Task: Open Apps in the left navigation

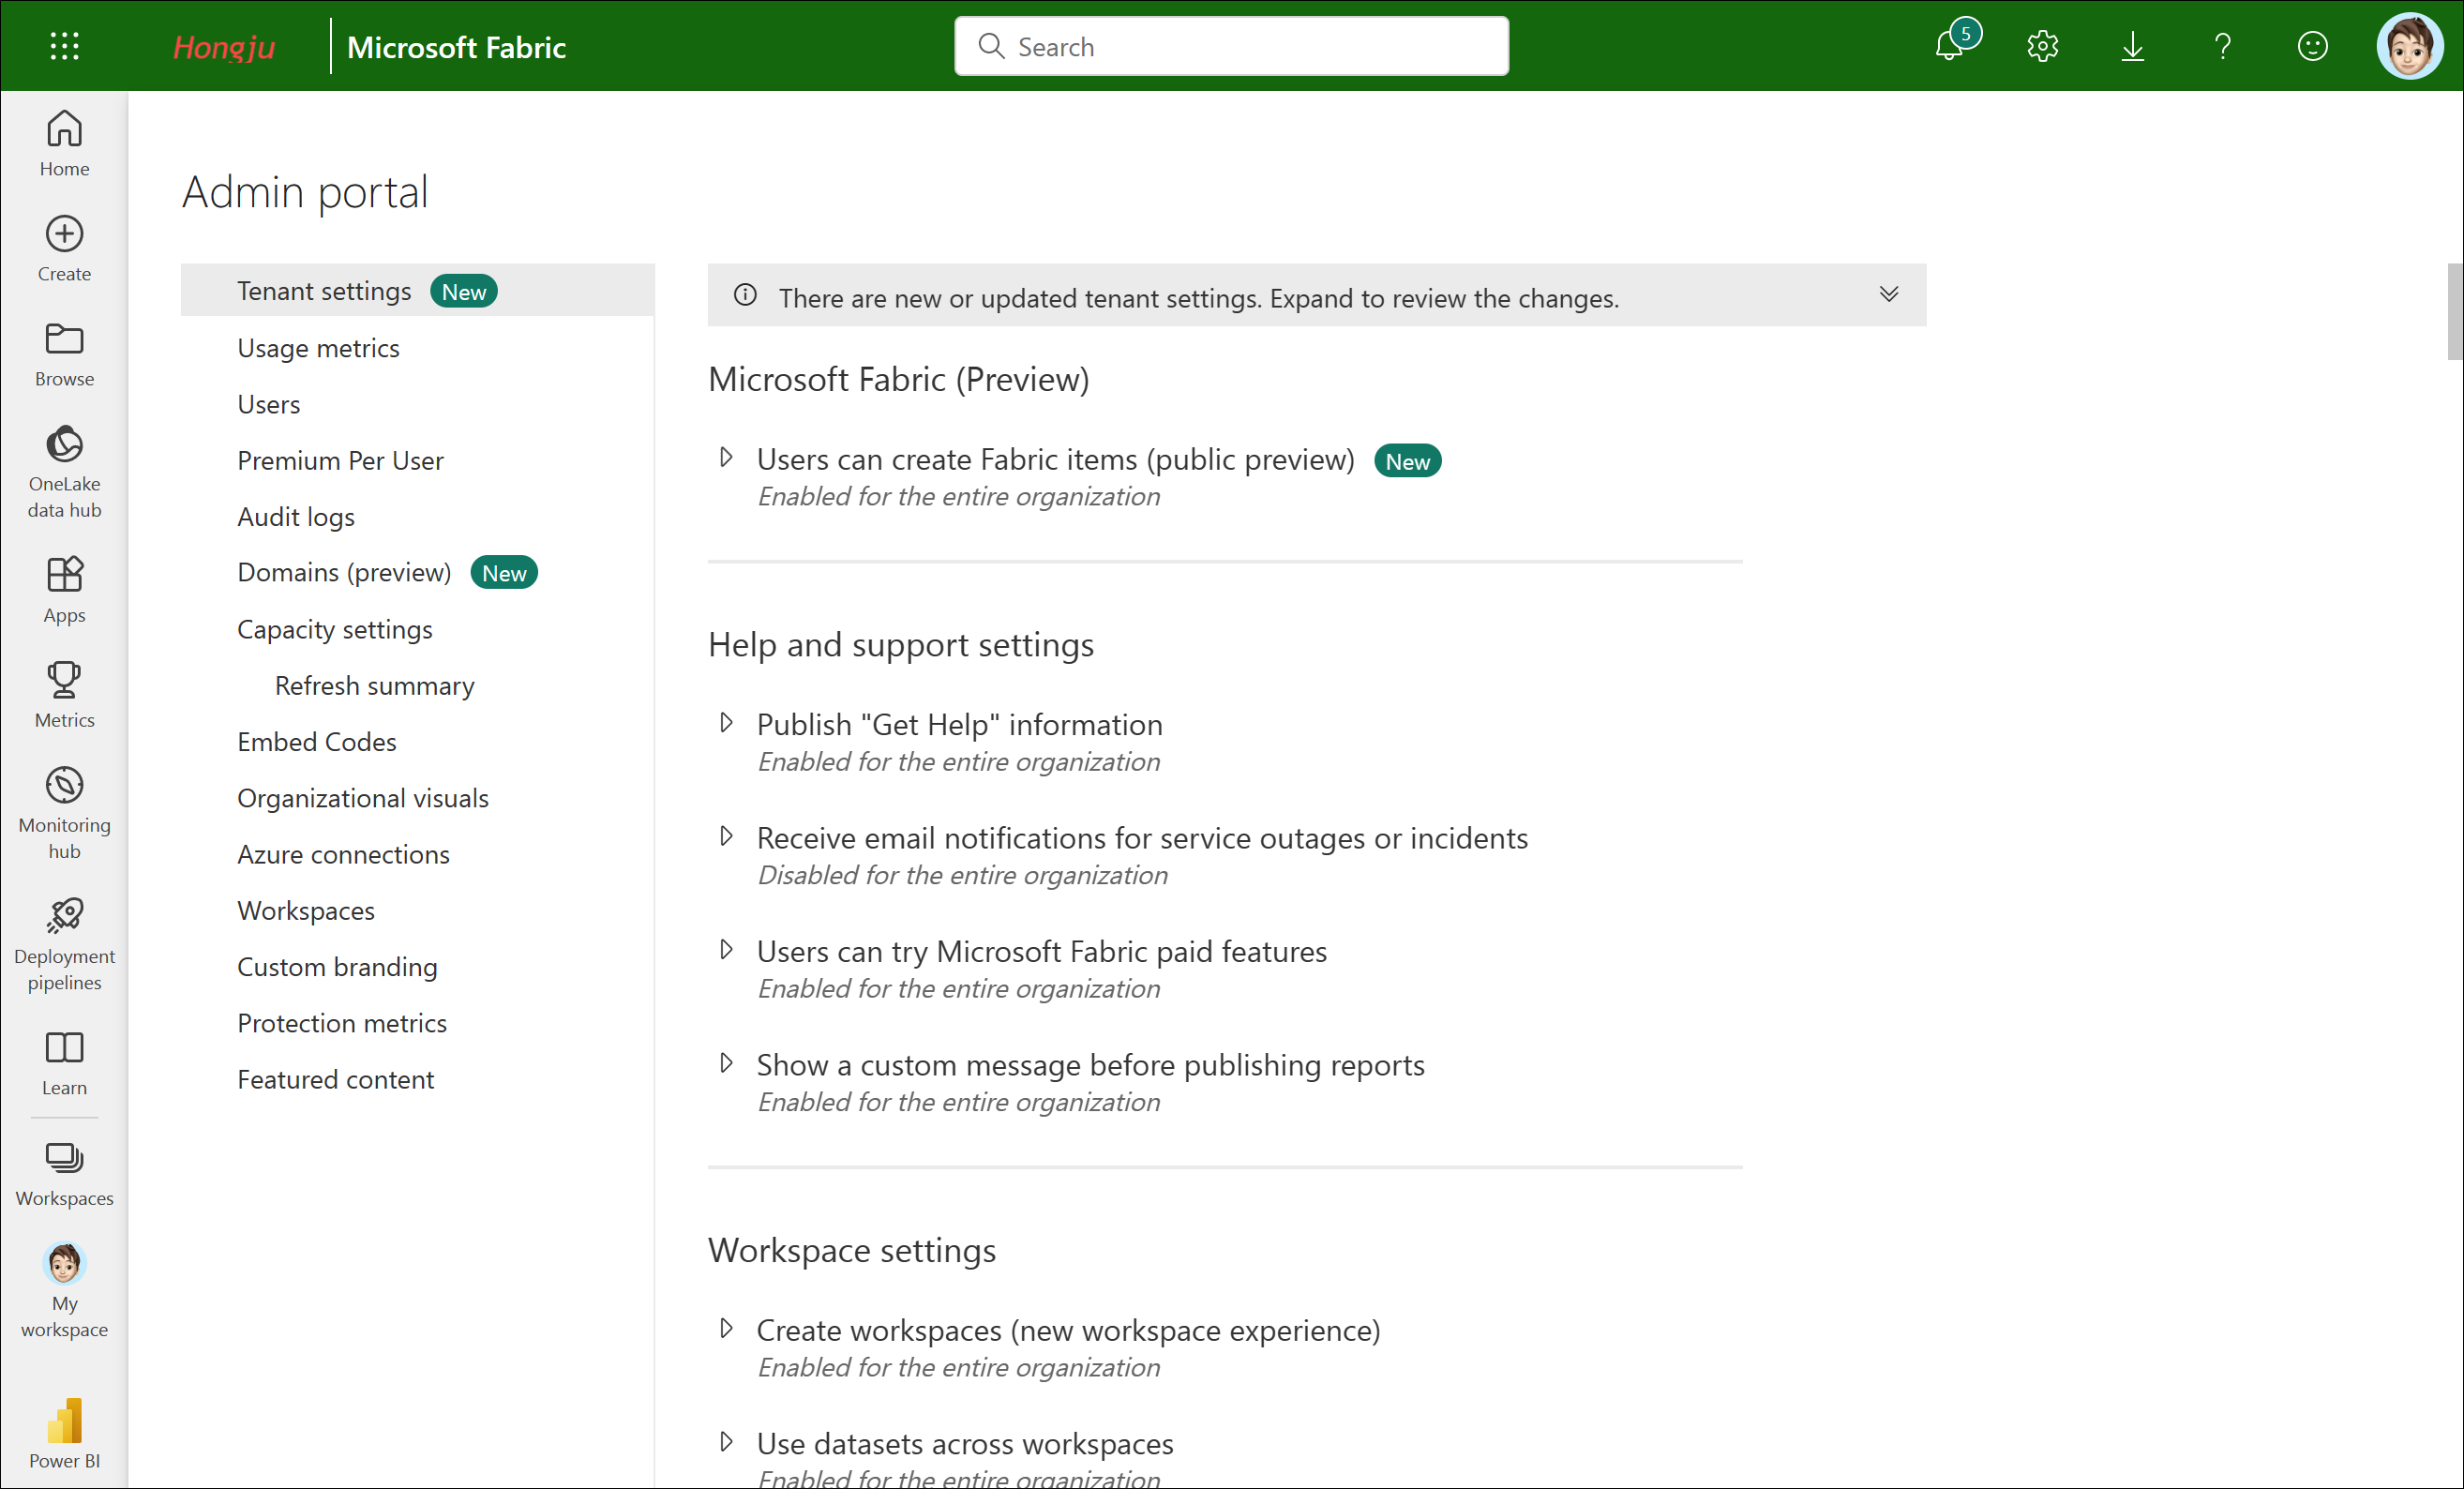Action: tap(64, 590)
